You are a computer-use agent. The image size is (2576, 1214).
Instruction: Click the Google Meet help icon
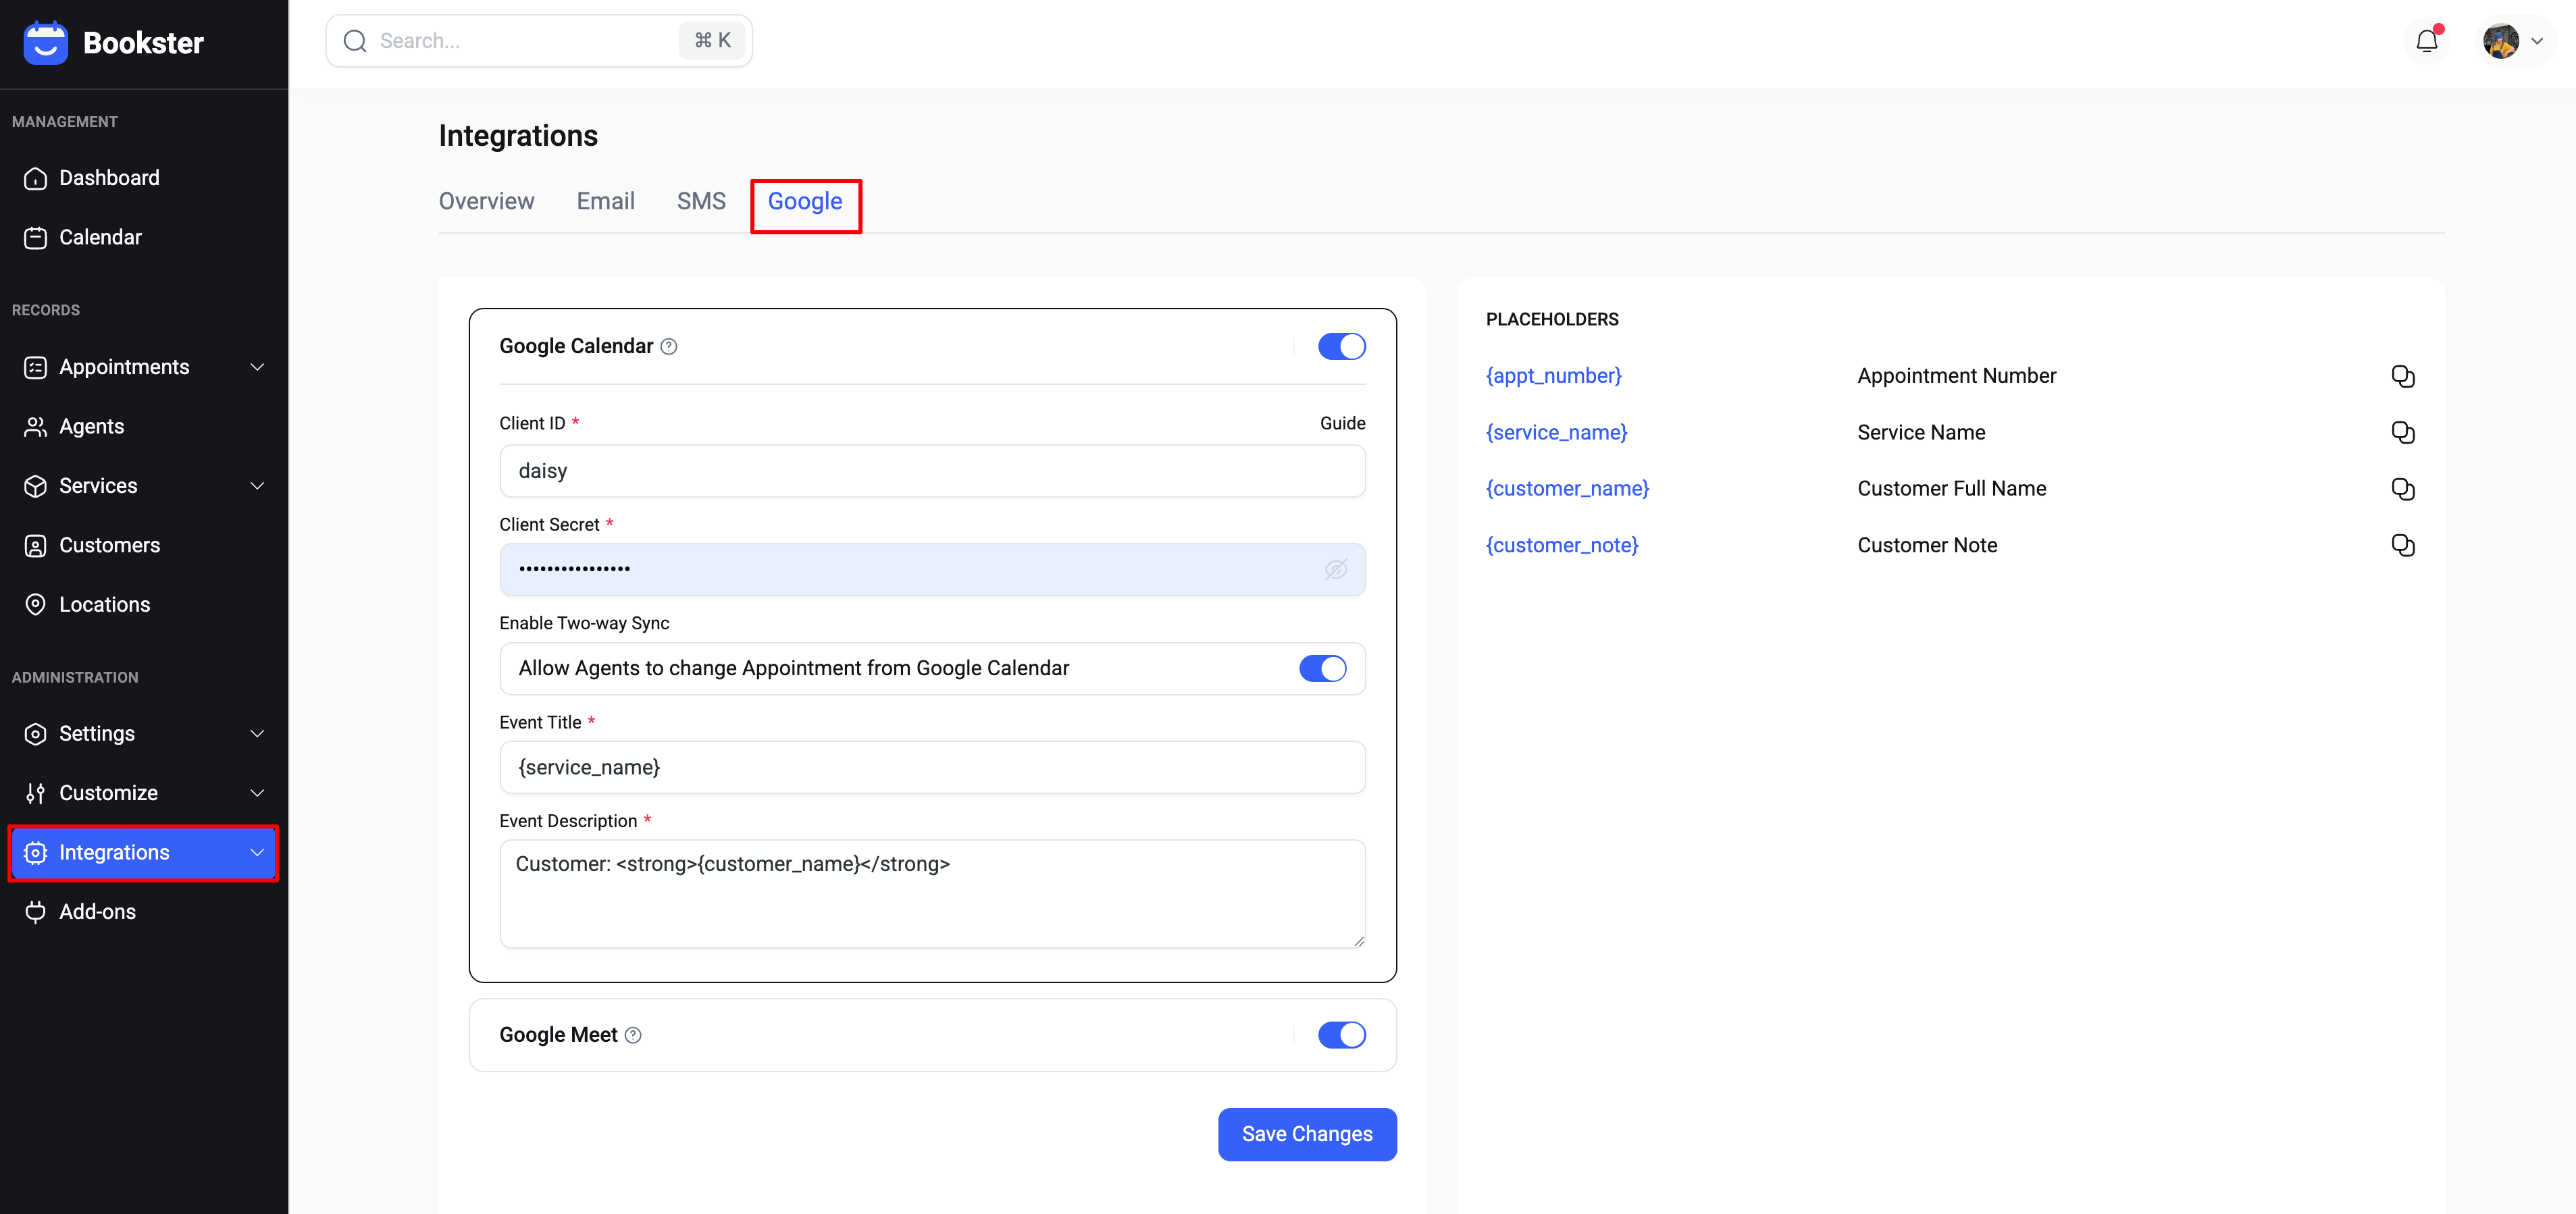point(633,1035)
